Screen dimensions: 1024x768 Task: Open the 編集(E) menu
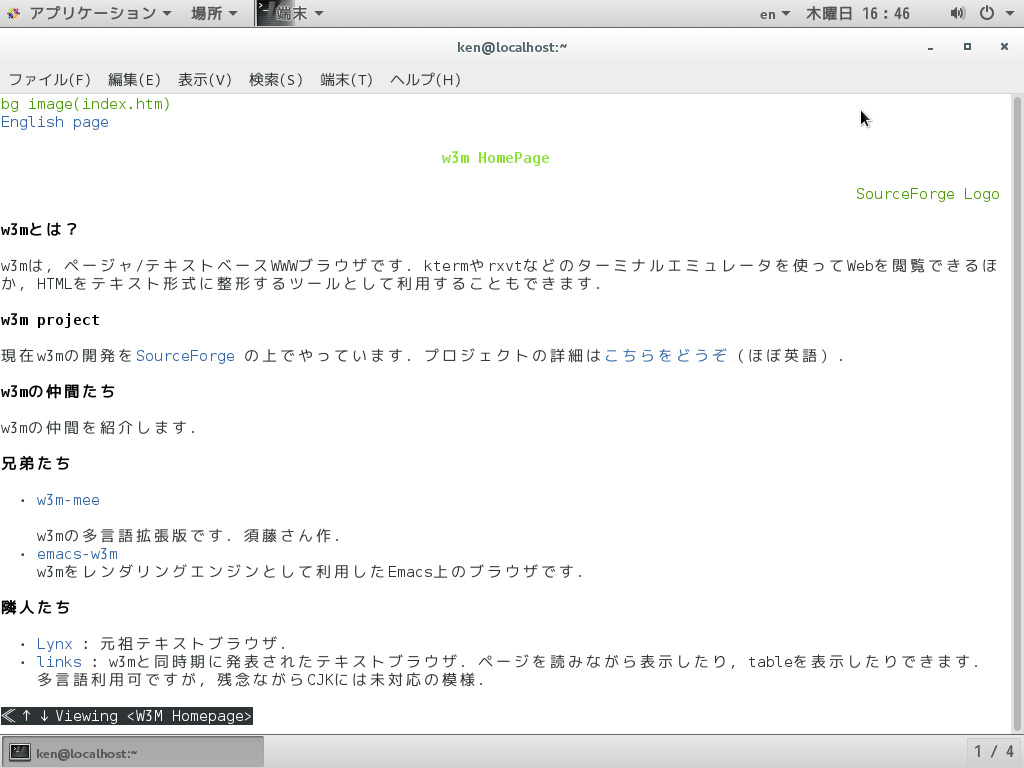click(x=134, y=80)
